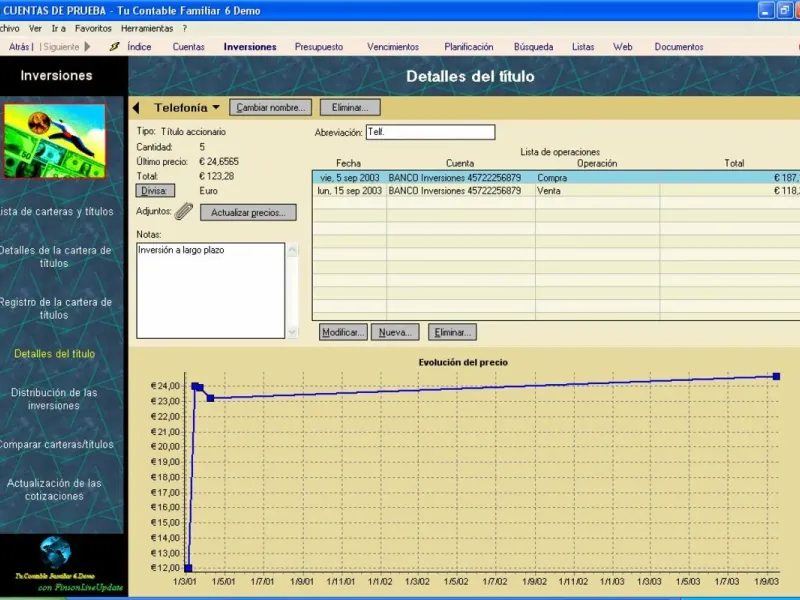Select the vie, 5 sep 2003 Compra row
800x600 pixels.
tap(556, 178)
